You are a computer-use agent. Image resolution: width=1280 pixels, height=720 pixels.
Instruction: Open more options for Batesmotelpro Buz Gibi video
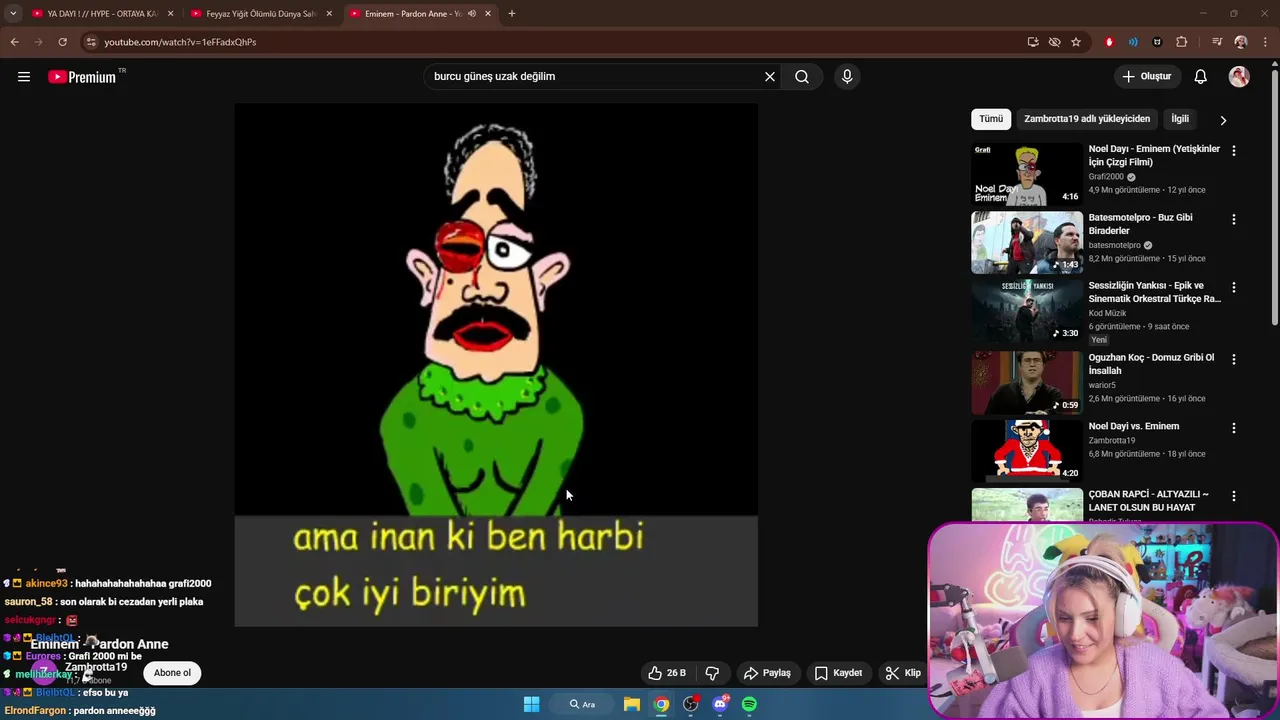tap(1233, 219)
